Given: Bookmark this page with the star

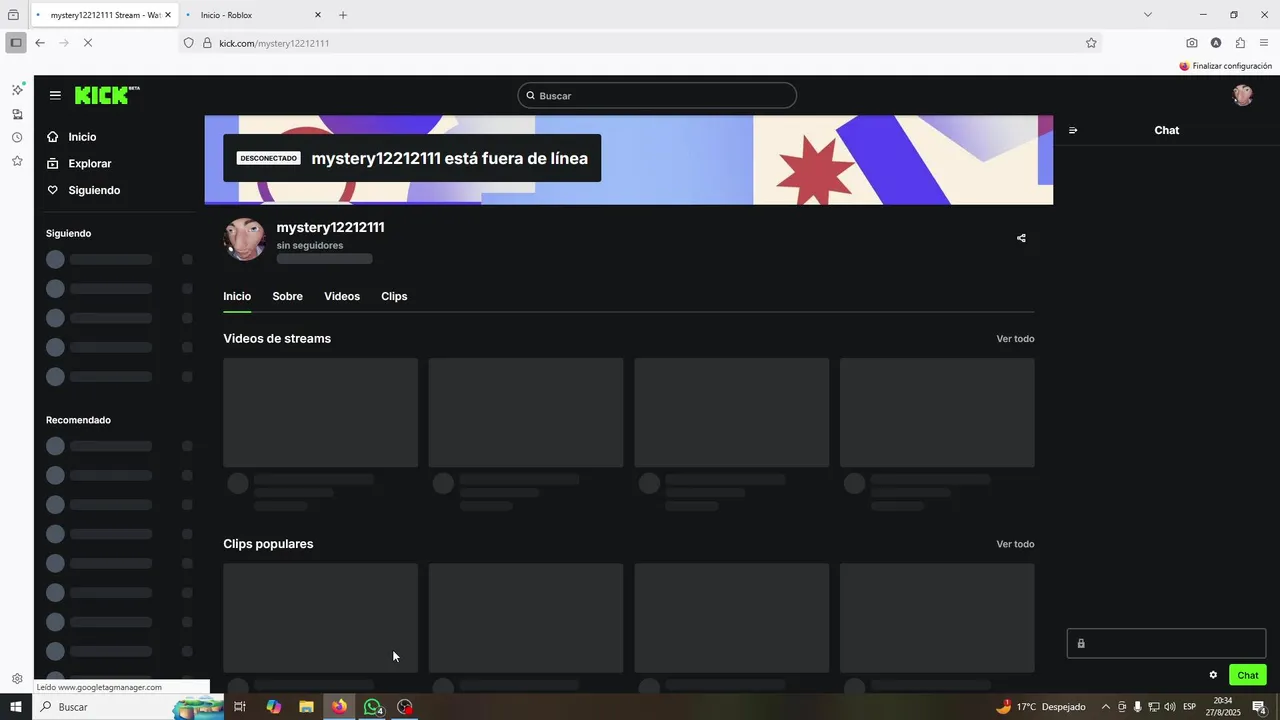Looking at the screenshot, I should coord(1091,43).
